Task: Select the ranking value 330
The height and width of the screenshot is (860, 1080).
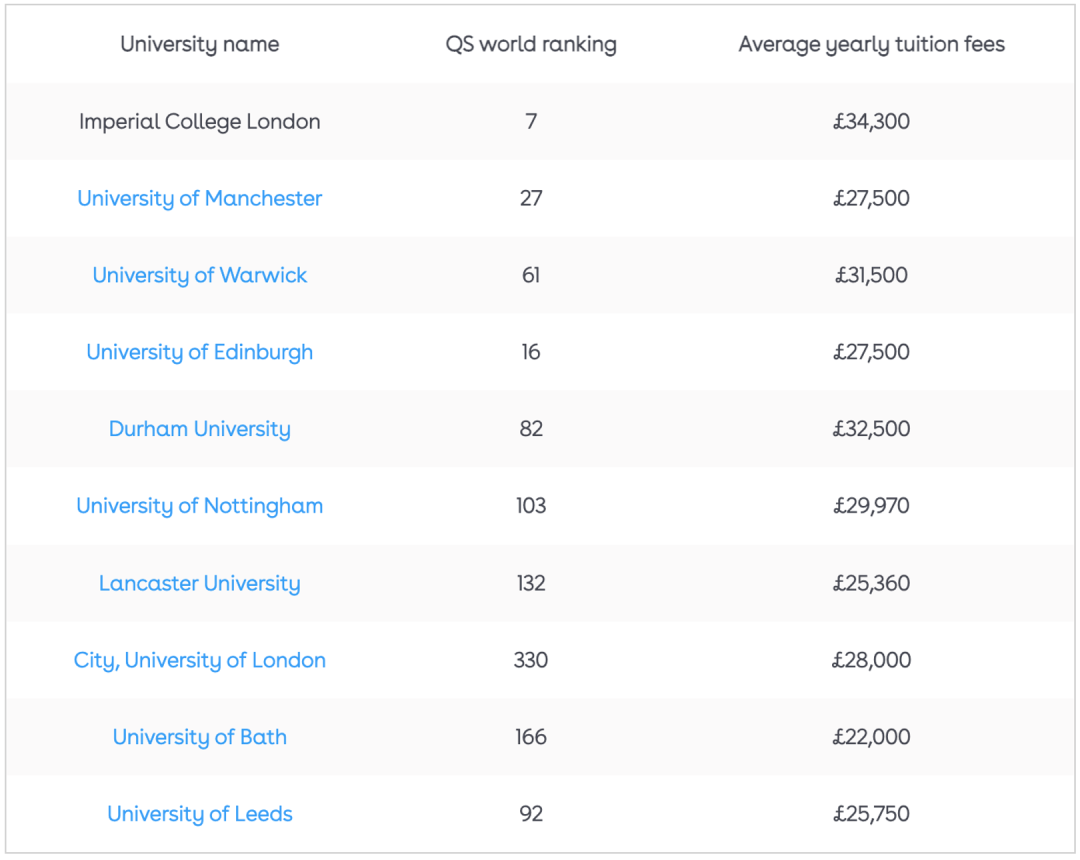Action: [x=530, y=660]
